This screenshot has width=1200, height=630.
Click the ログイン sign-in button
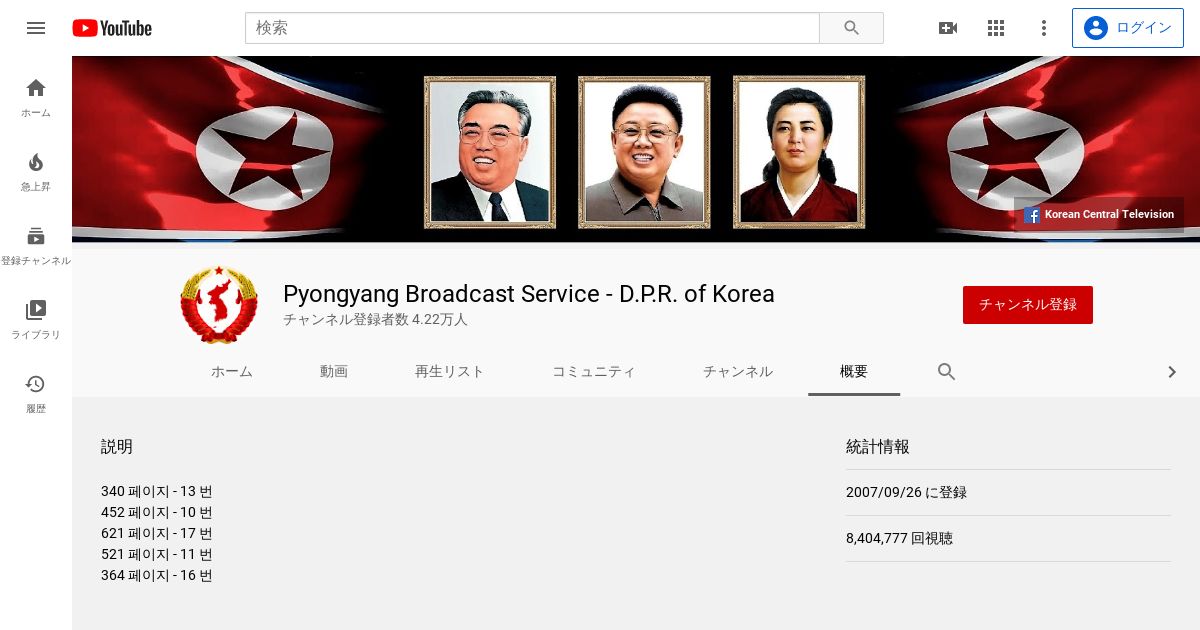pyautogui.click(x=1127, y=28)
